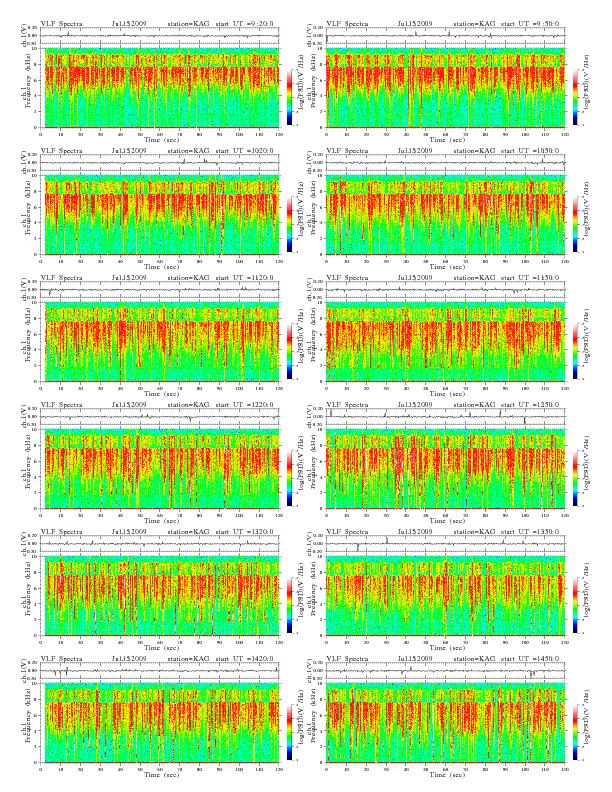Click the color legend next to the 1150:0 panel
612x792 pixels.
tap(576, 351)
